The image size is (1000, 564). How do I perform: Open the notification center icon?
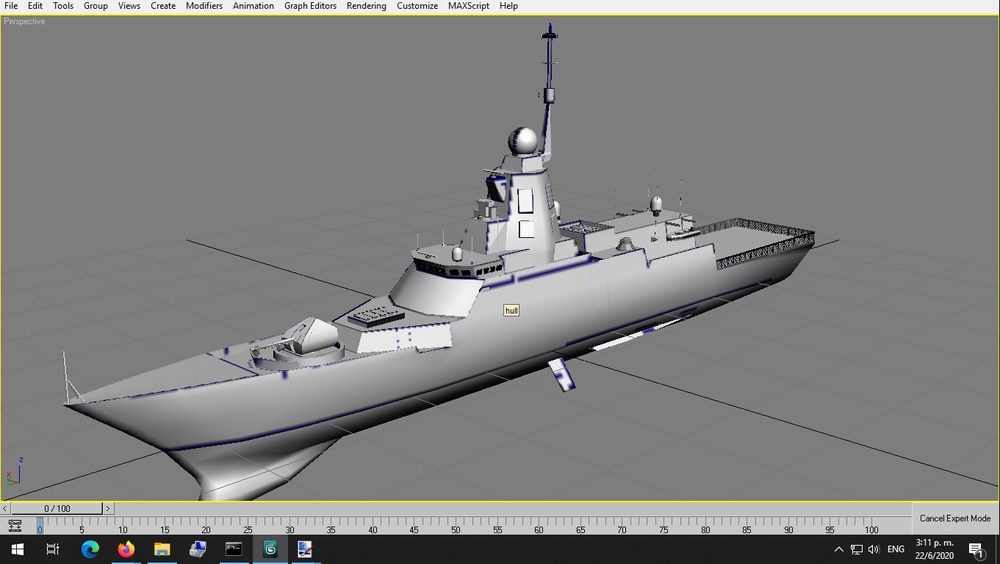(x=976, y=549)
